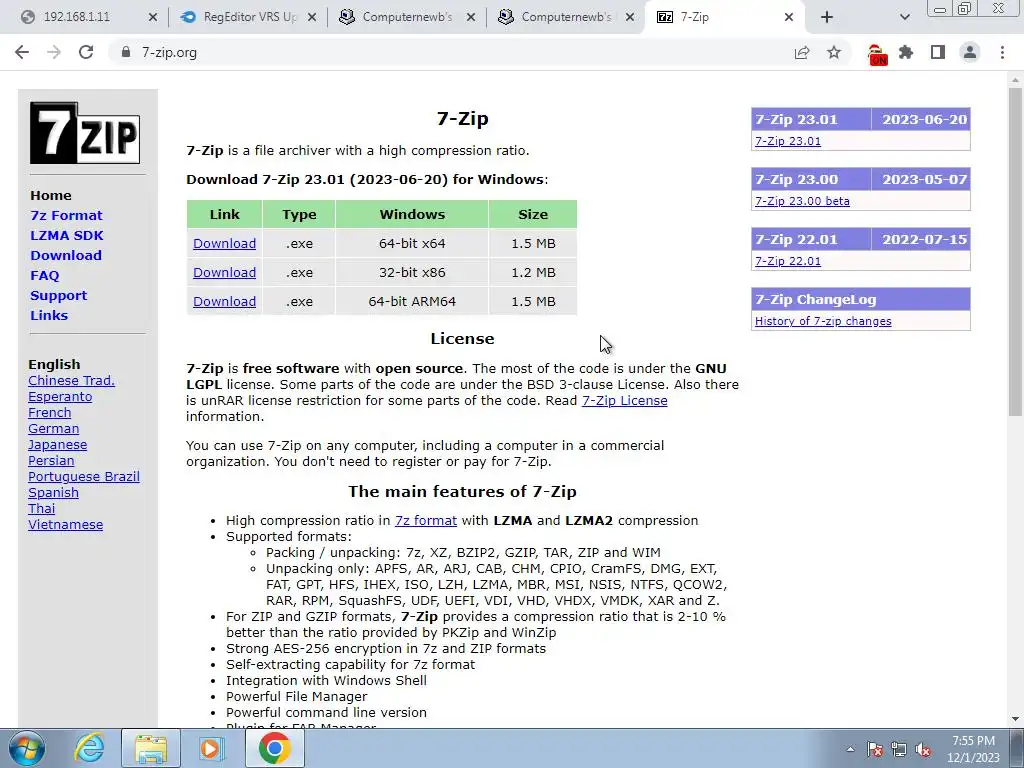Screen dimensions: 1024x768
Task: Expand the tab search chevron
Action: [904, 18]
